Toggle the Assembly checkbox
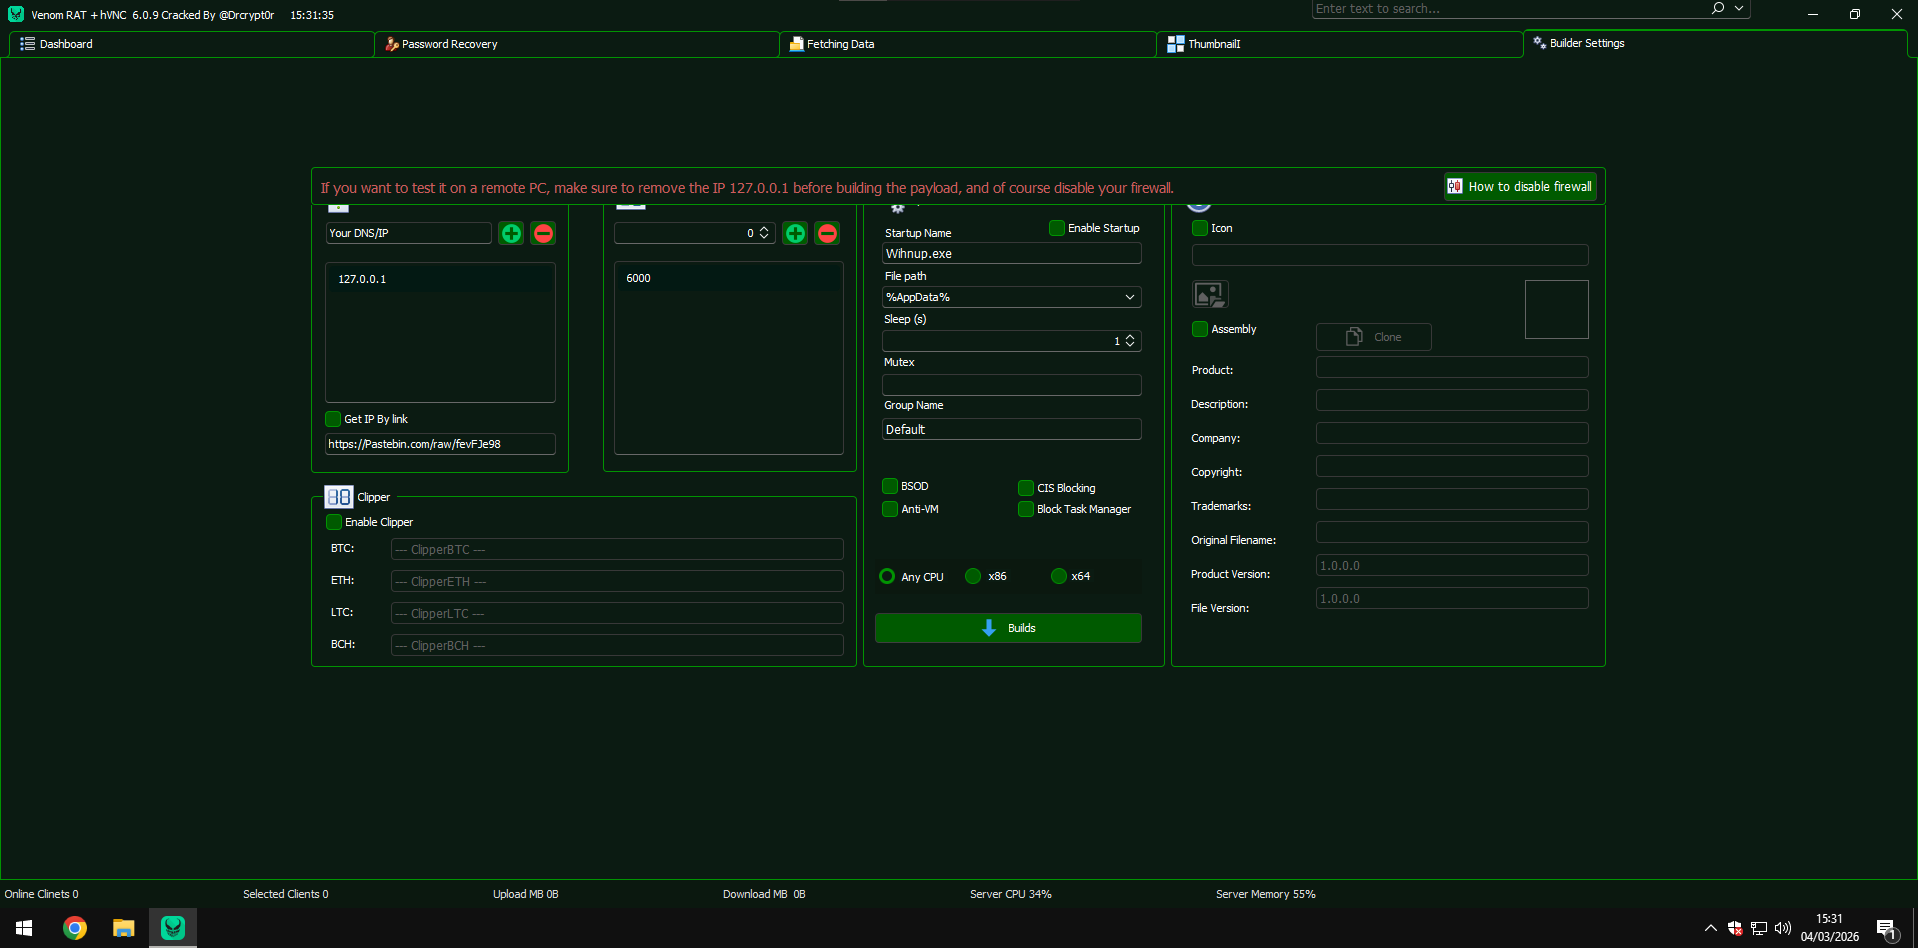 (1200, 329)
